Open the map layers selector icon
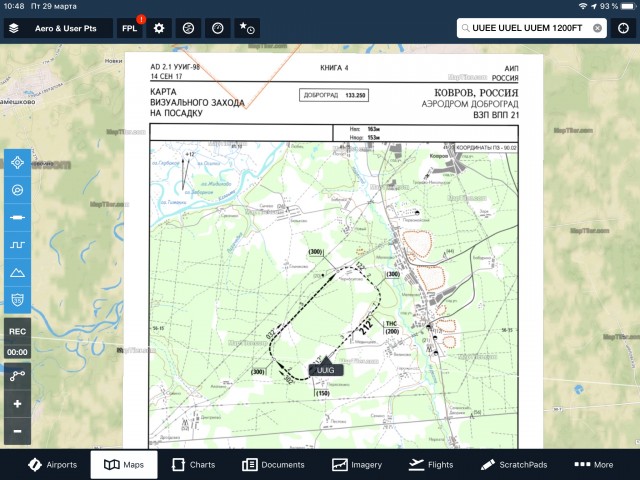 (14, 28)
